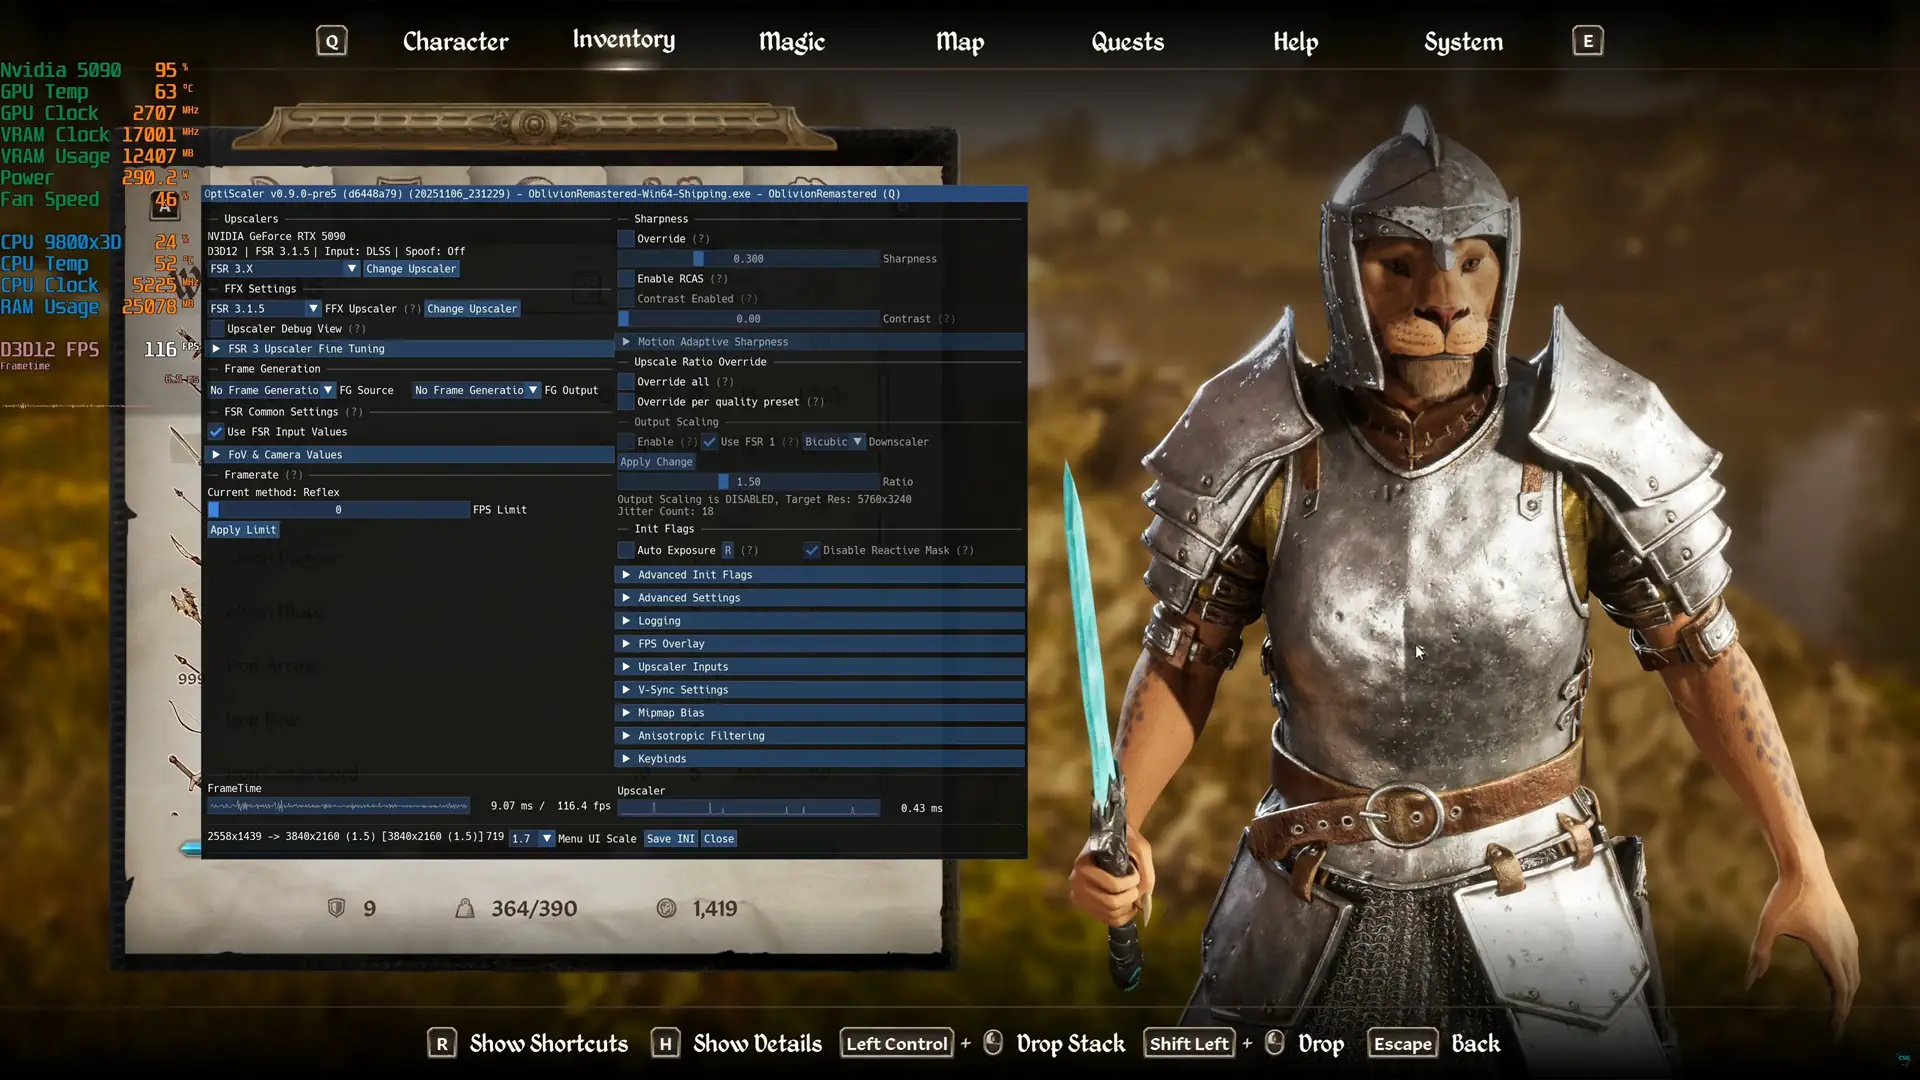This screenshot has height=1080, width=1920.
Task: Click the help marker beside Override all
Action: tap(725, 382)
